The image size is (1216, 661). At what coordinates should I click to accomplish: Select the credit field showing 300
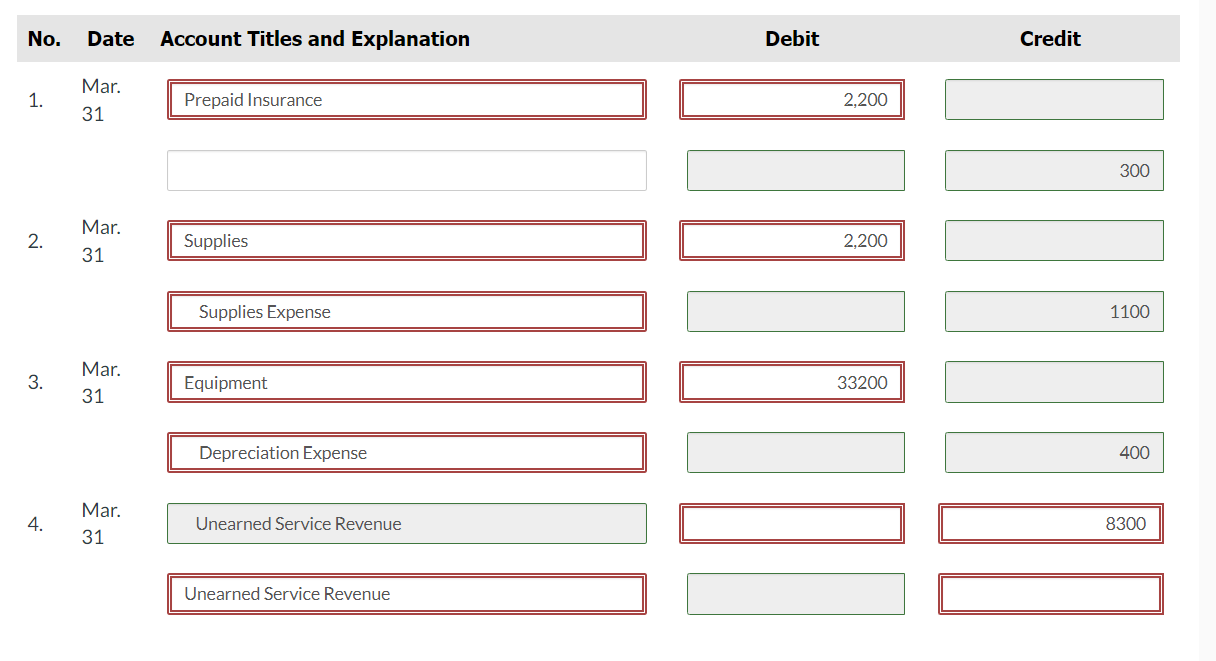click(x=1053, y=170)
